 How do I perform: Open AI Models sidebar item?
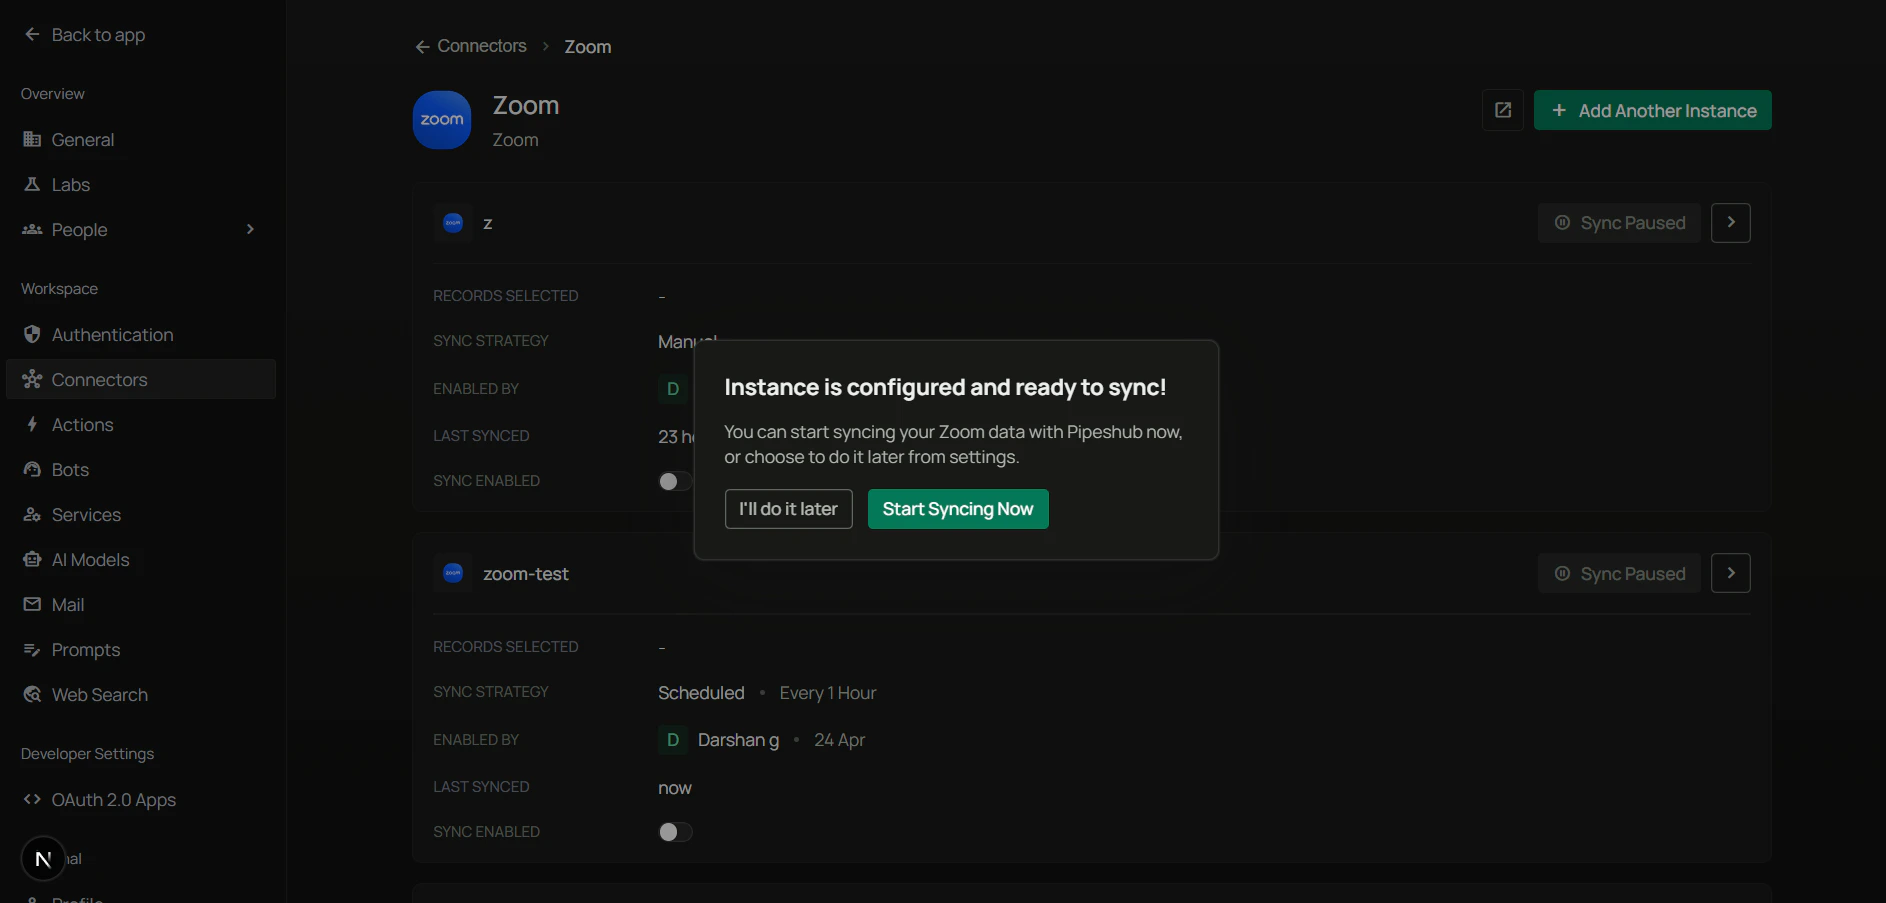[x=141, y=559]
